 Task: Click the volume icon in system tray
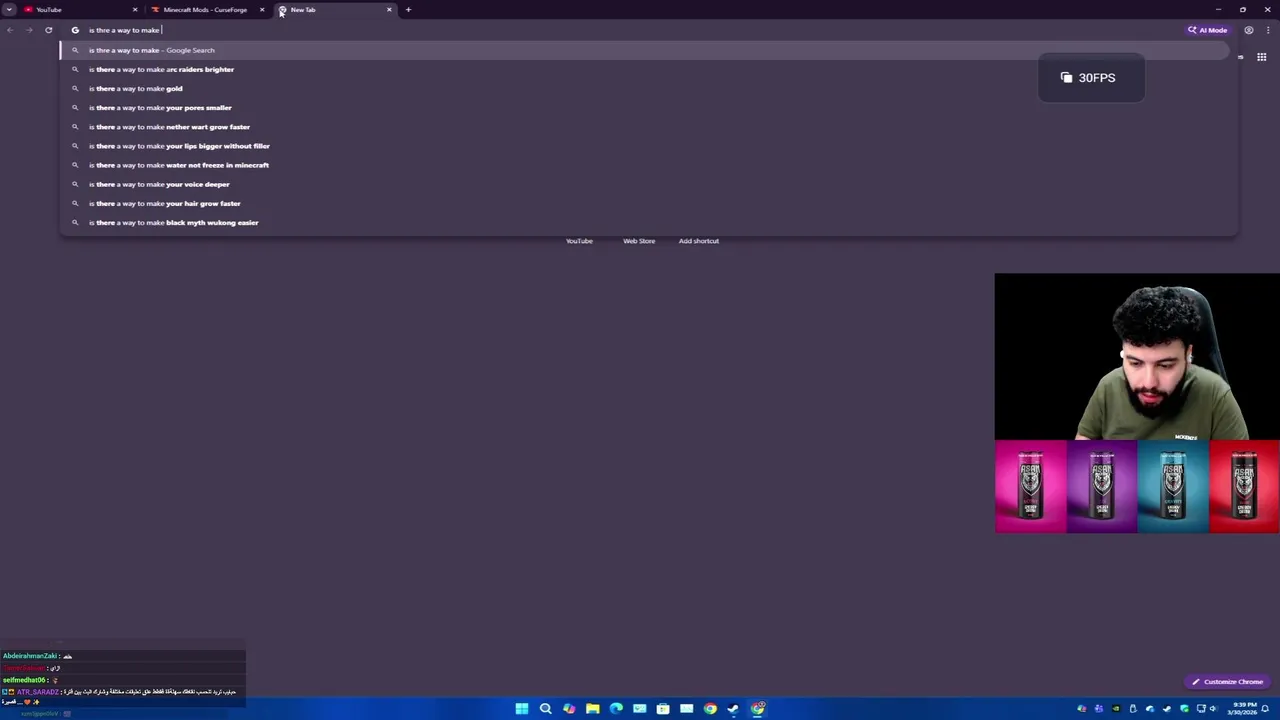pos(1213,709)
